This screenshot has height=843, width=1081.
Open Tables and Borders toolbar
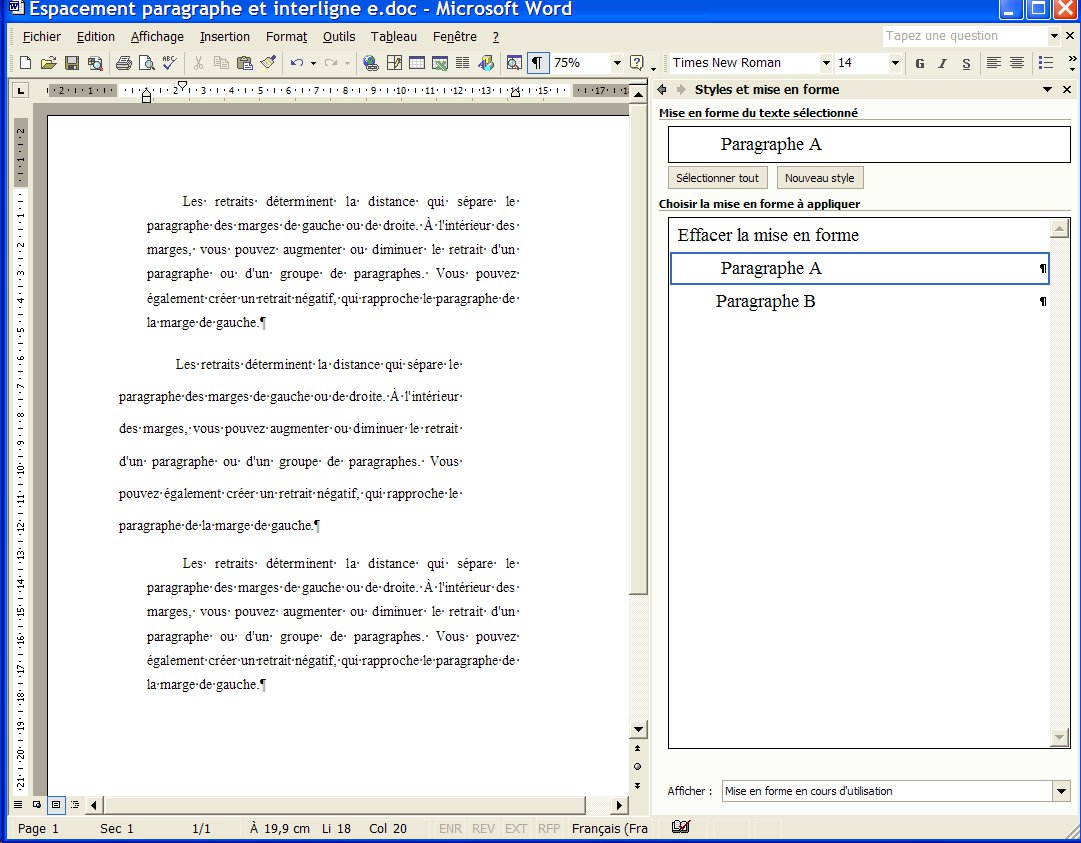394,63
